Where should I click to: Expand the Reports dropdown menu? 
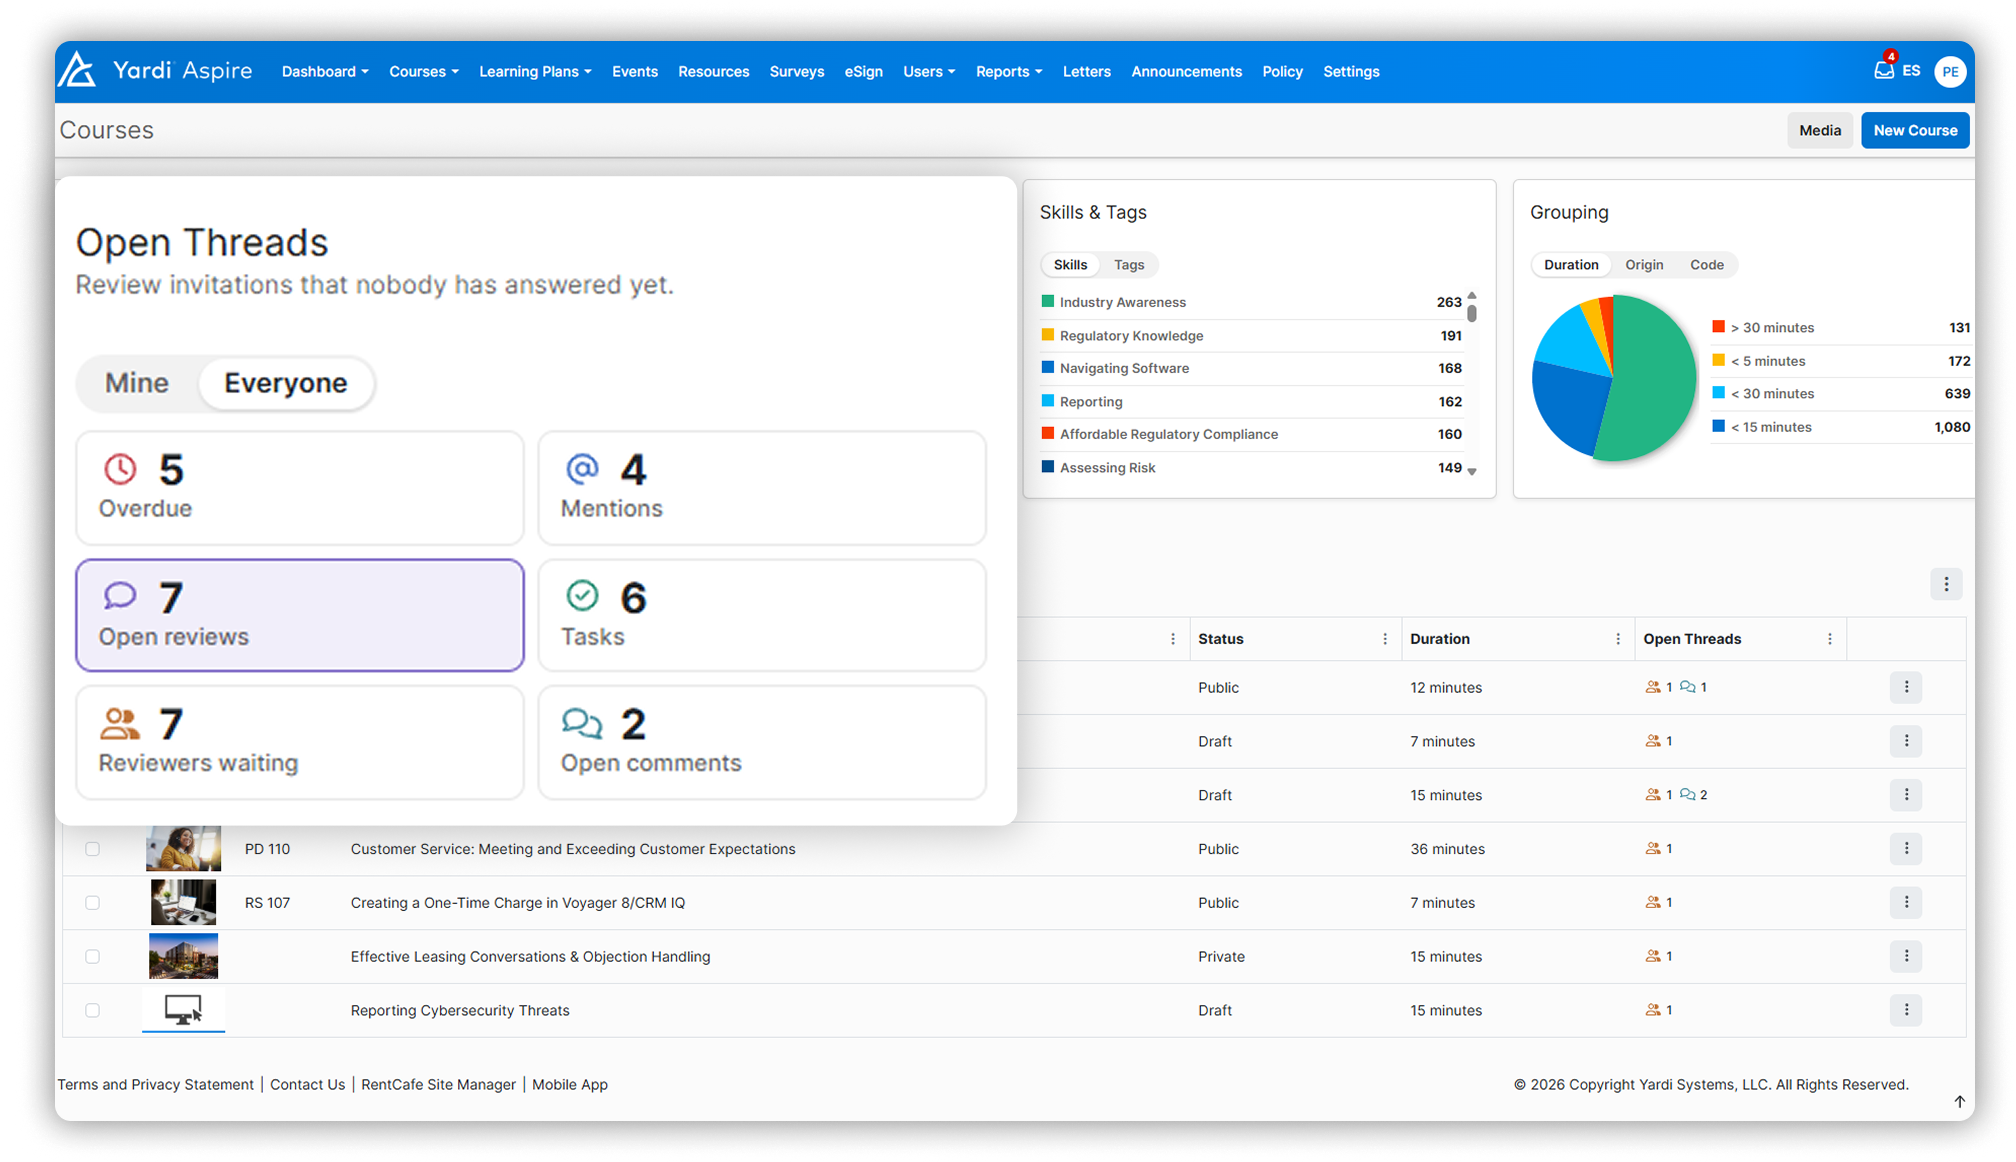[1009, 71]
